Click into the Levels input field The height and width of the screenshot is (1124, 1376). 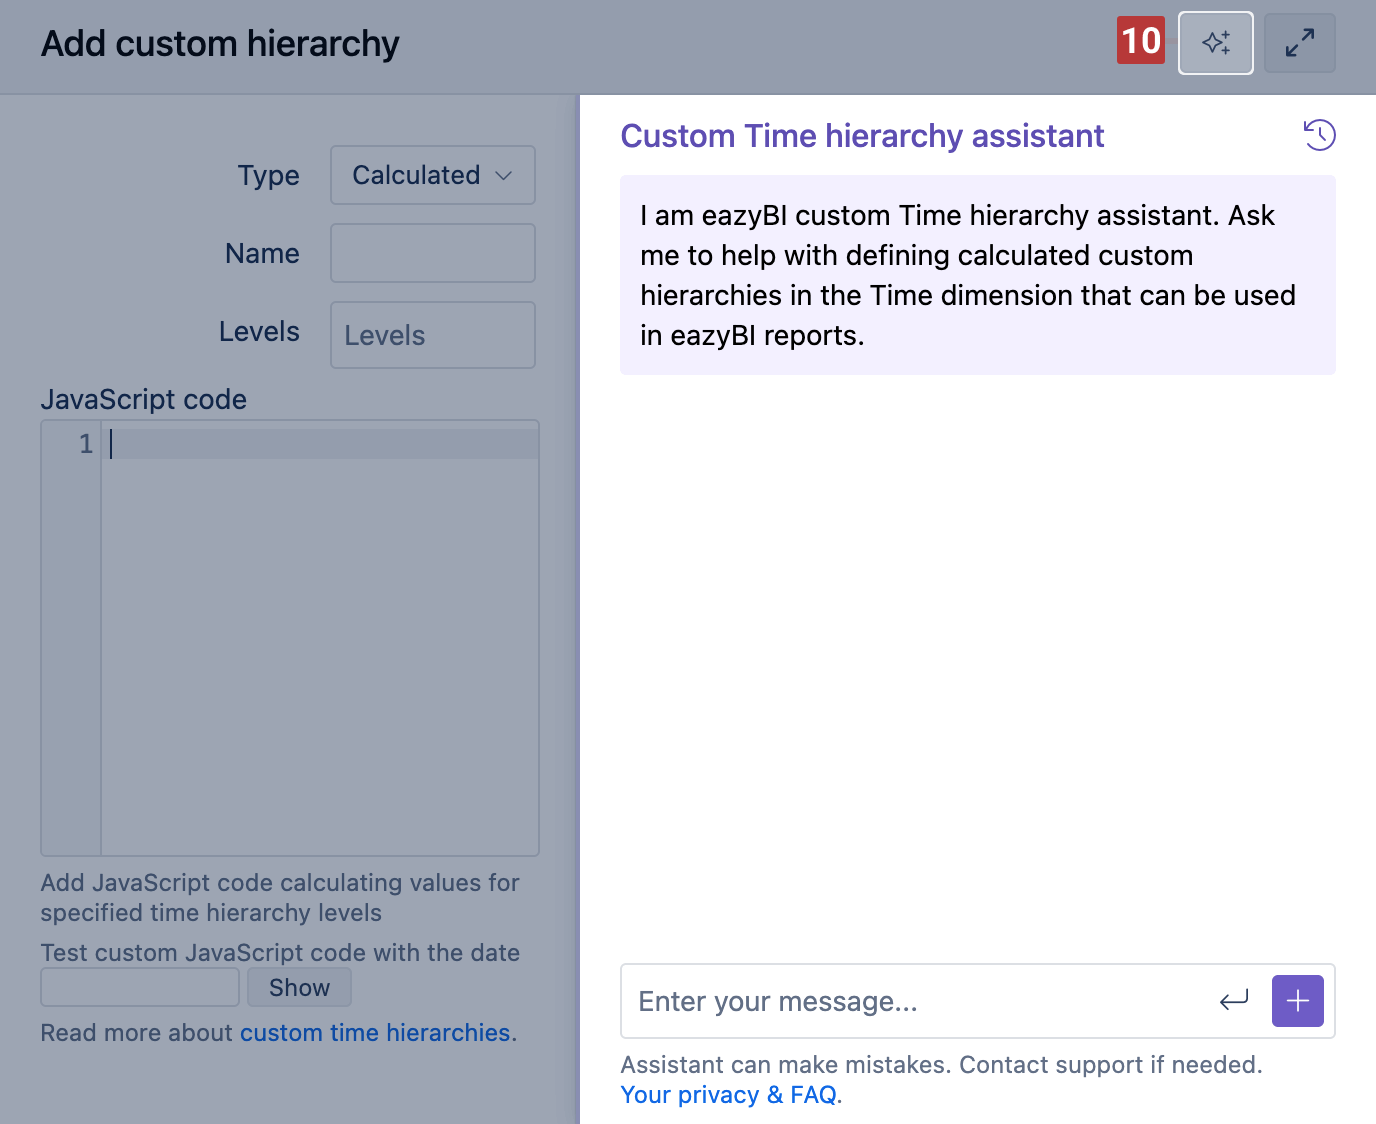(432, 335)
